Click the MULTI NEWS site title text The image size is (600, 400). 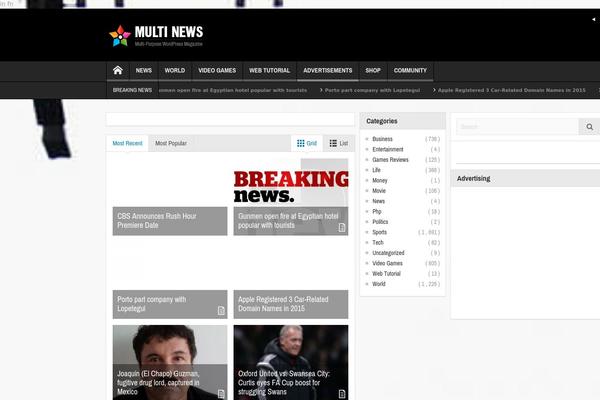(x=169, y=32)
